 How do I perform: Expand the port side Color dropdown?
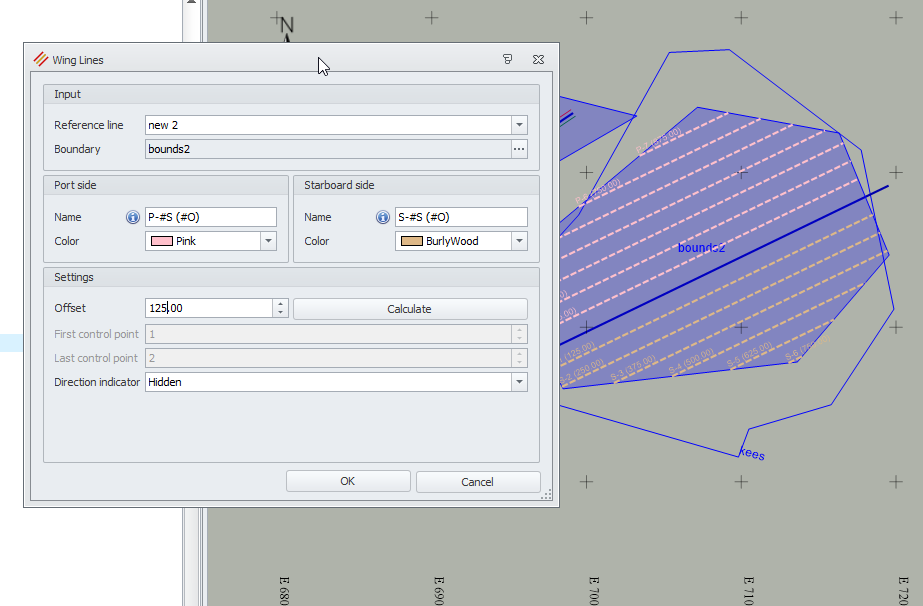coord(268,241)
